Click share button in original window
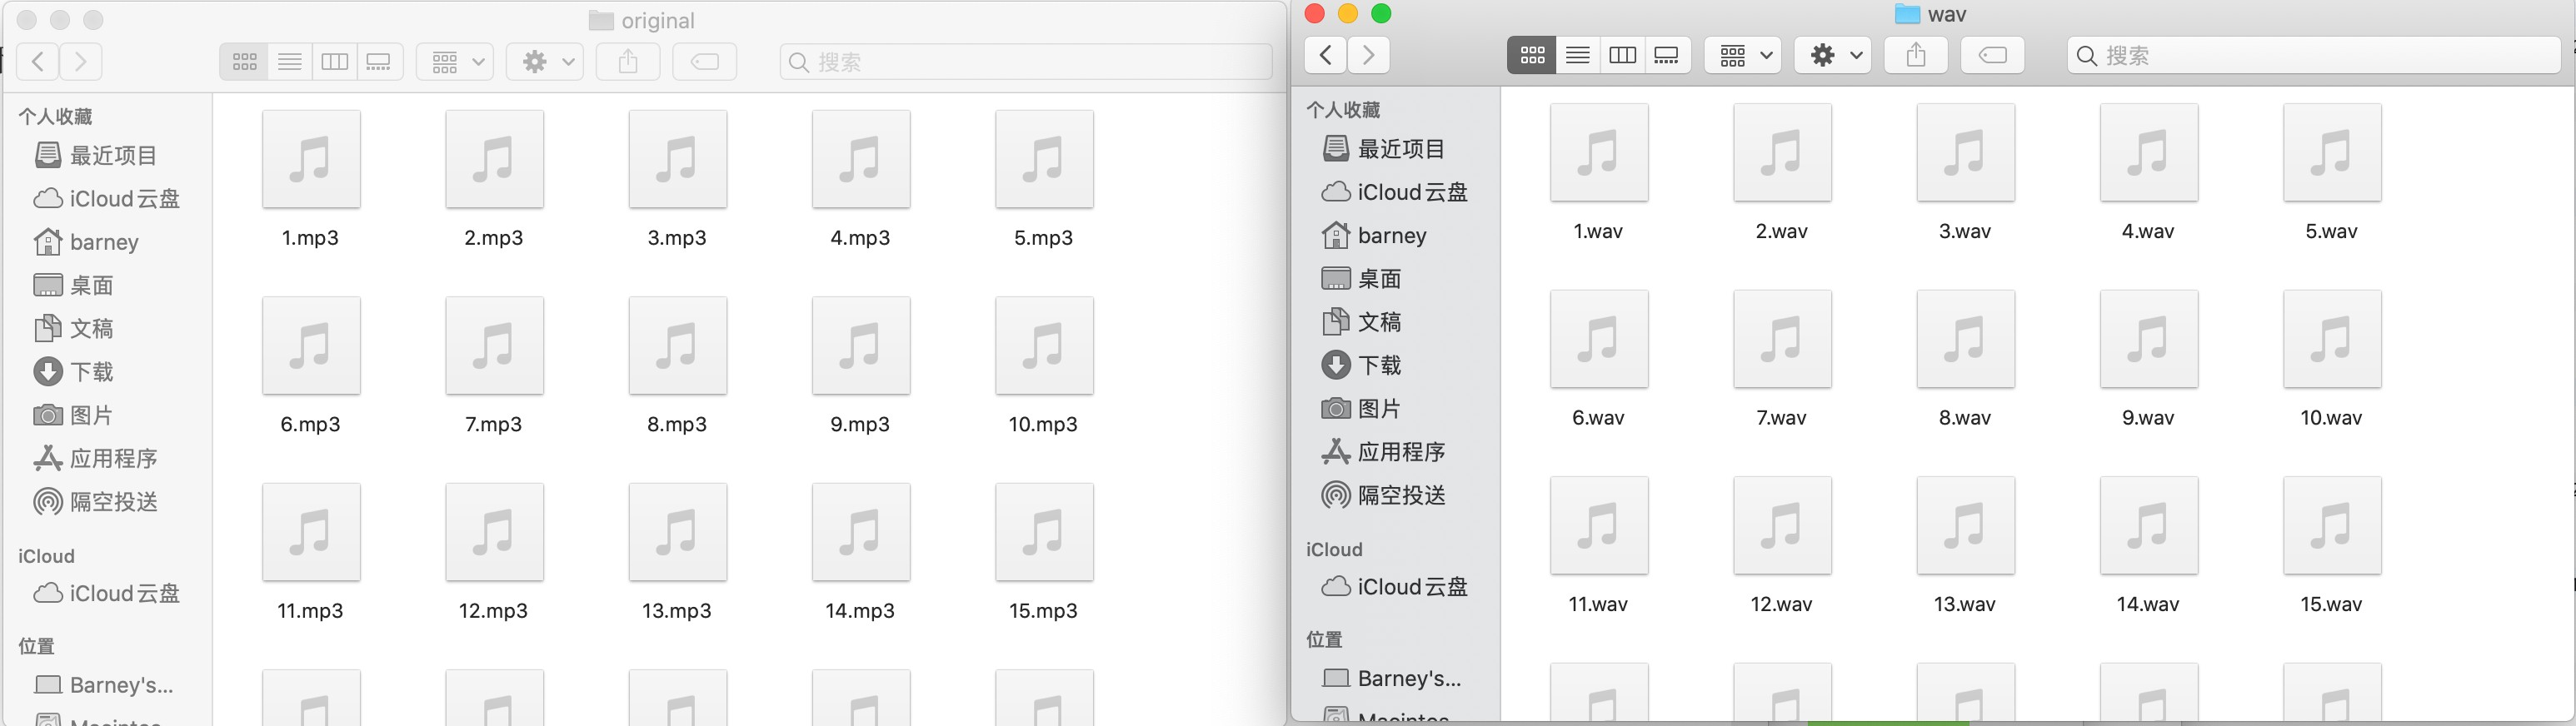This screenshot has height=726, width=2576. click(628, 62)
